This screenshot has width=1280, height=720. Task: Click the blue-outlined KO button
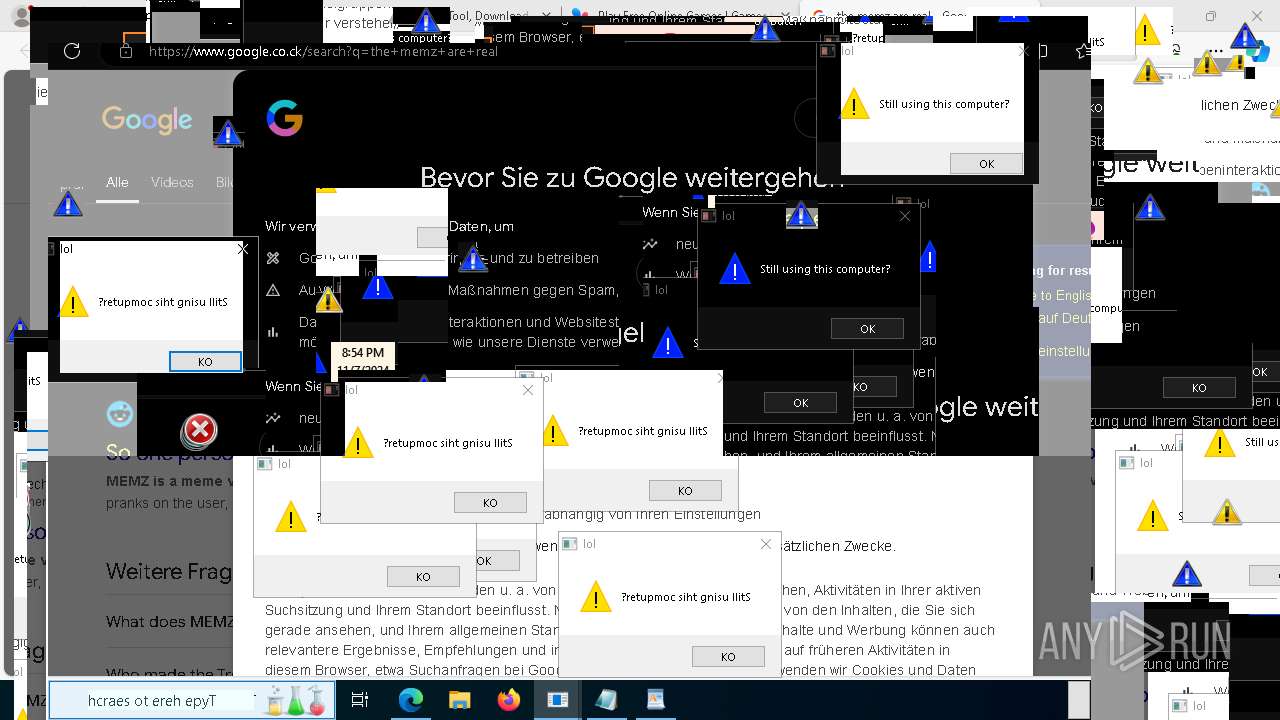[205, 362]
